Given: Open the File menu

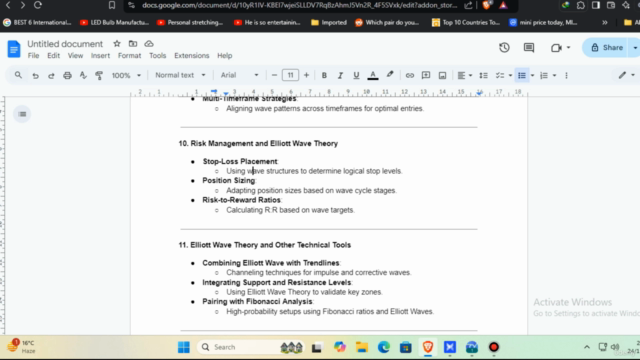Looking at the screenshot, I should click(x=33, y=56).
